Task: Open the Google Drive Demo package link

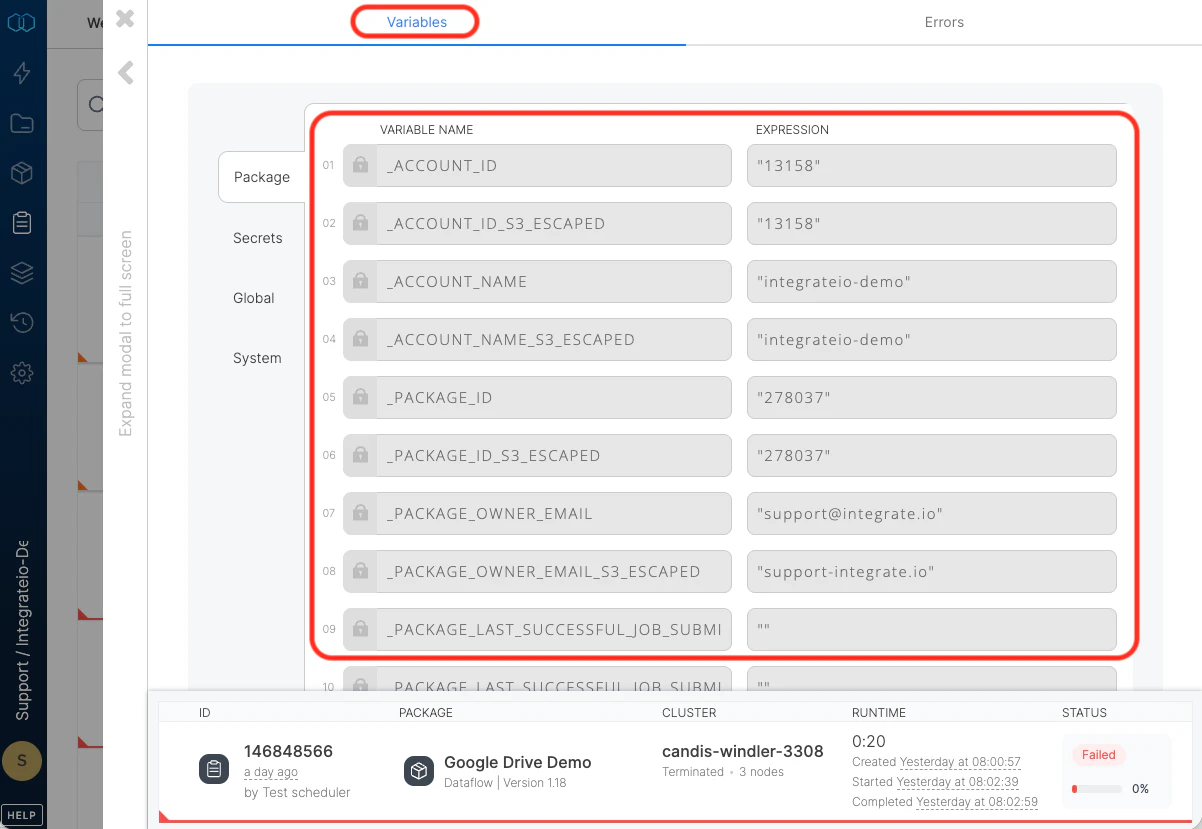Action: point(518,762)
